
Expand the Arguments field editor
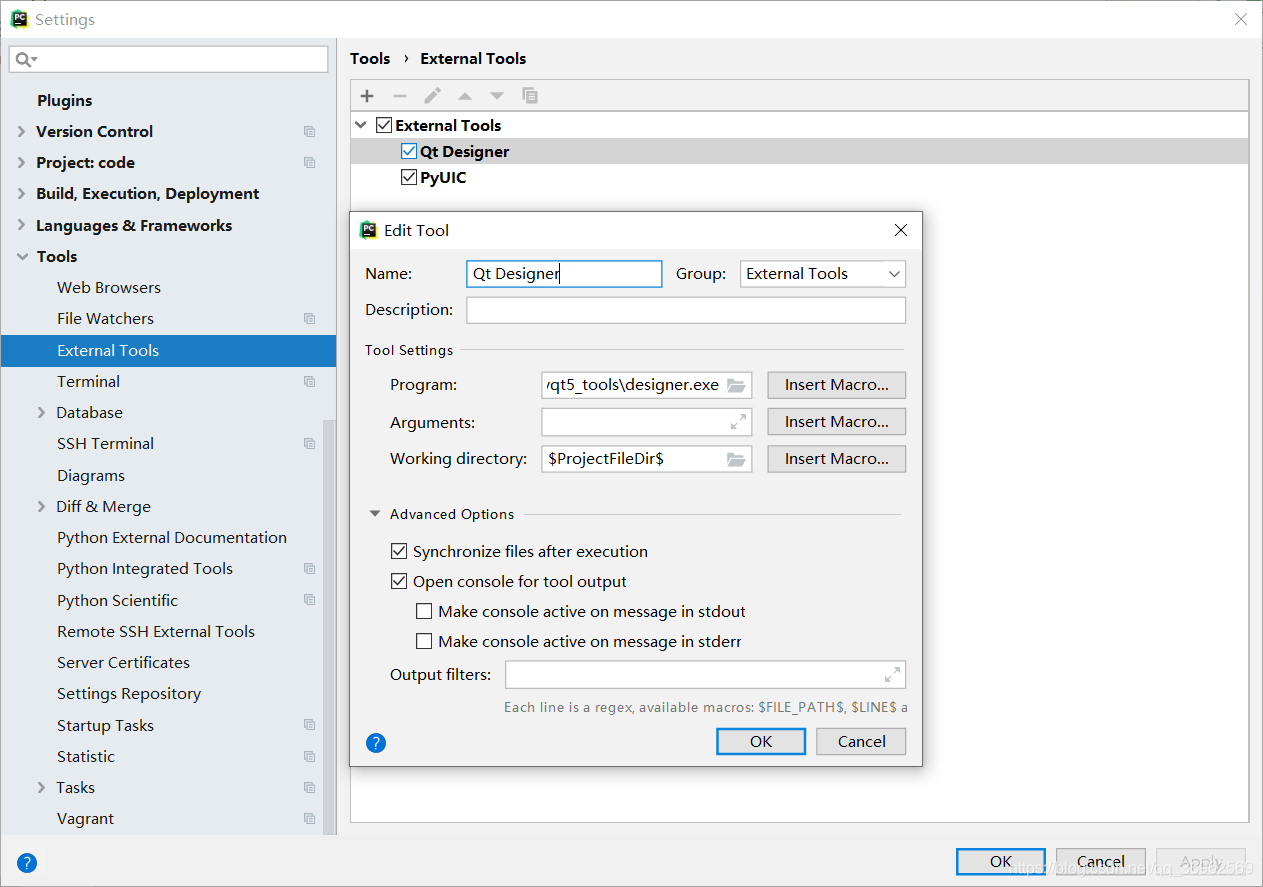738,422
